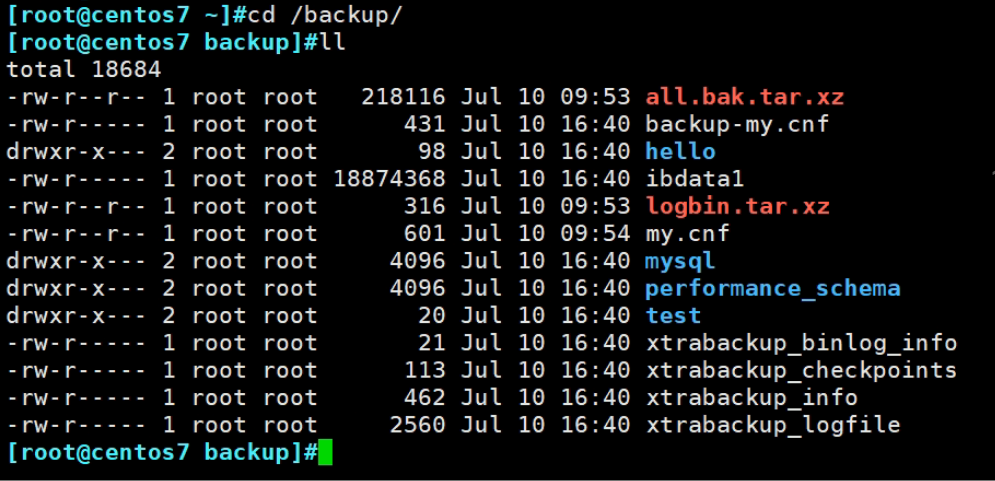This screenshot has height=481, width=995.
Task: Click the performance_schema directory name
Action: (x=772, y=289)
